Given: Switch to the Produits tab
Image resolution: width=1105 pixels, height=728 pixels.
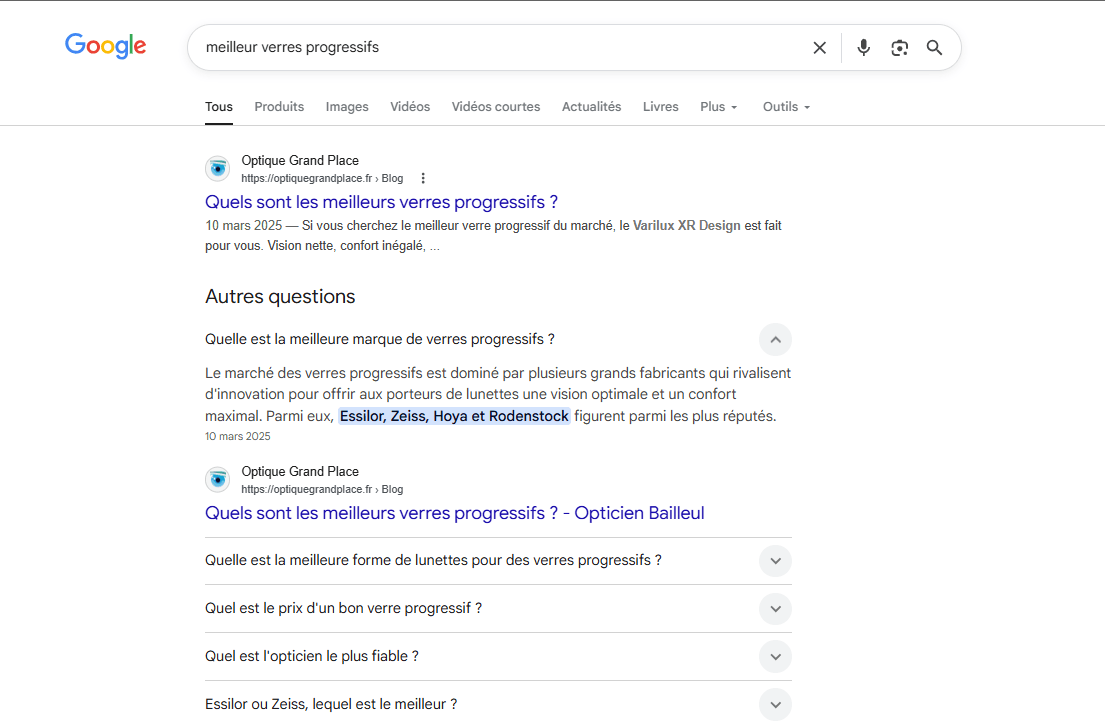Looking at the screenshot, I should pos(279,106).
